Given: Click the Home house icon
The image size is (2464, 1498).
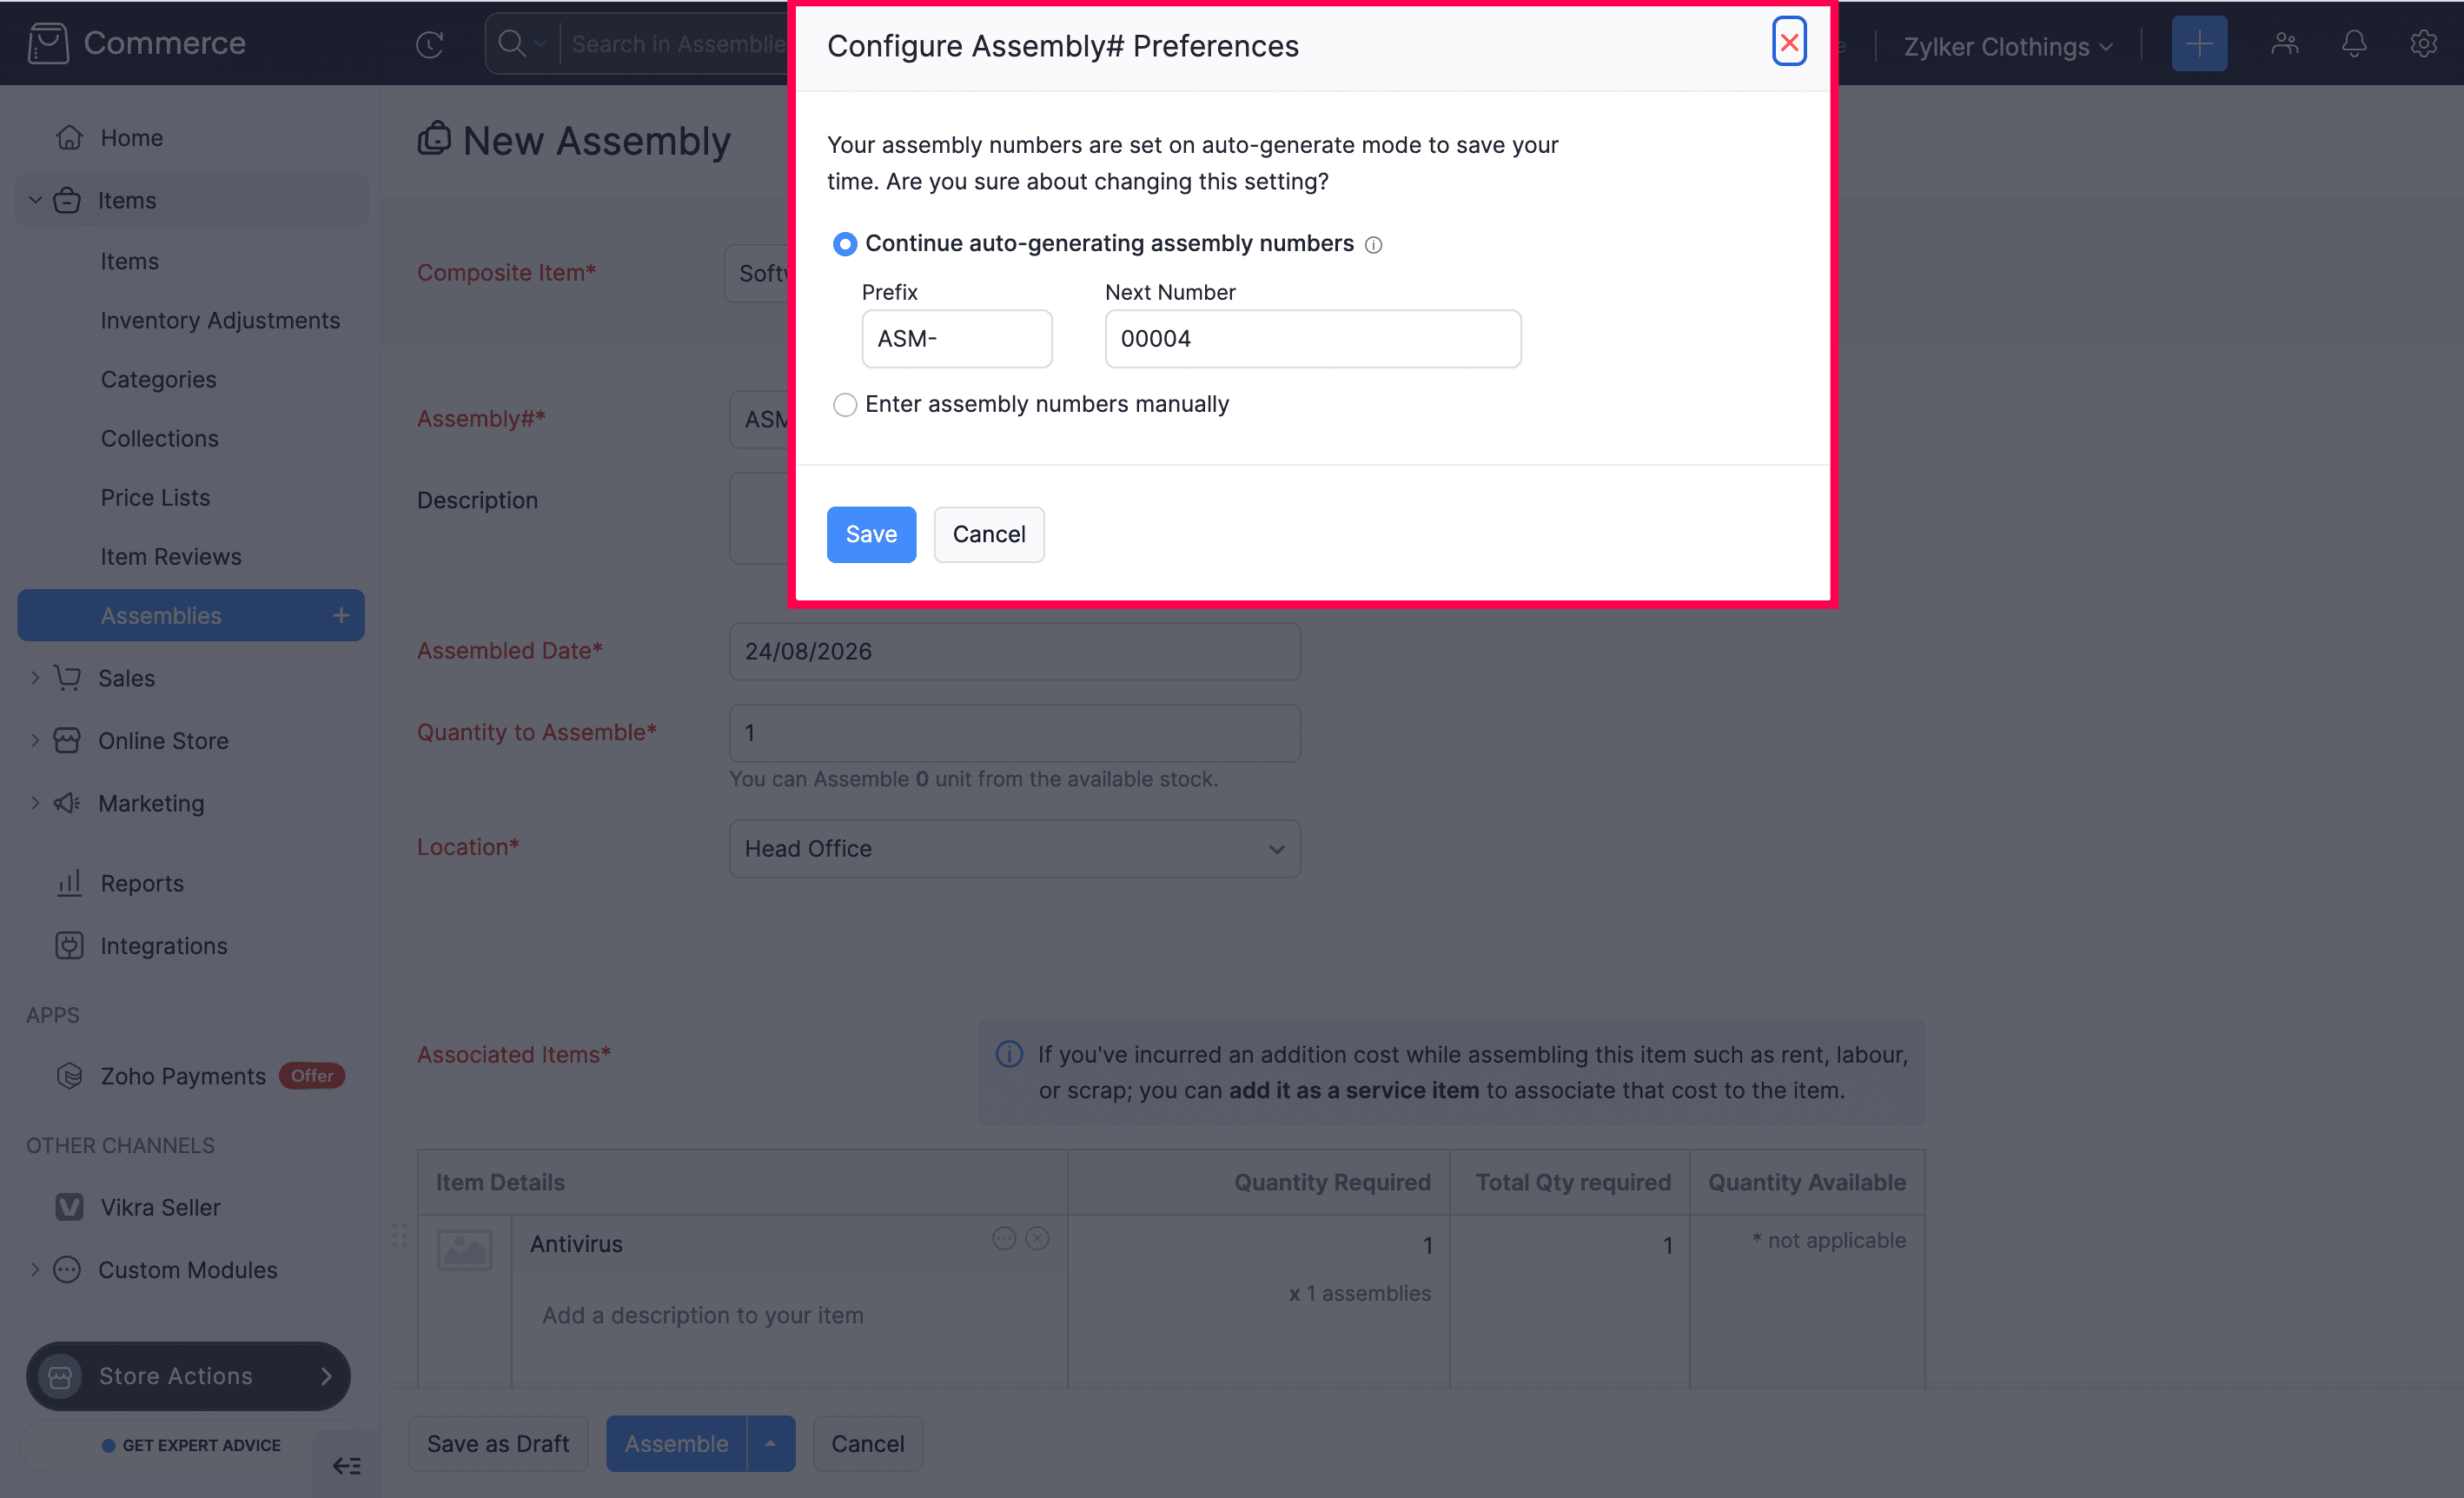Looking at the screenshot, I should point(69,137).
